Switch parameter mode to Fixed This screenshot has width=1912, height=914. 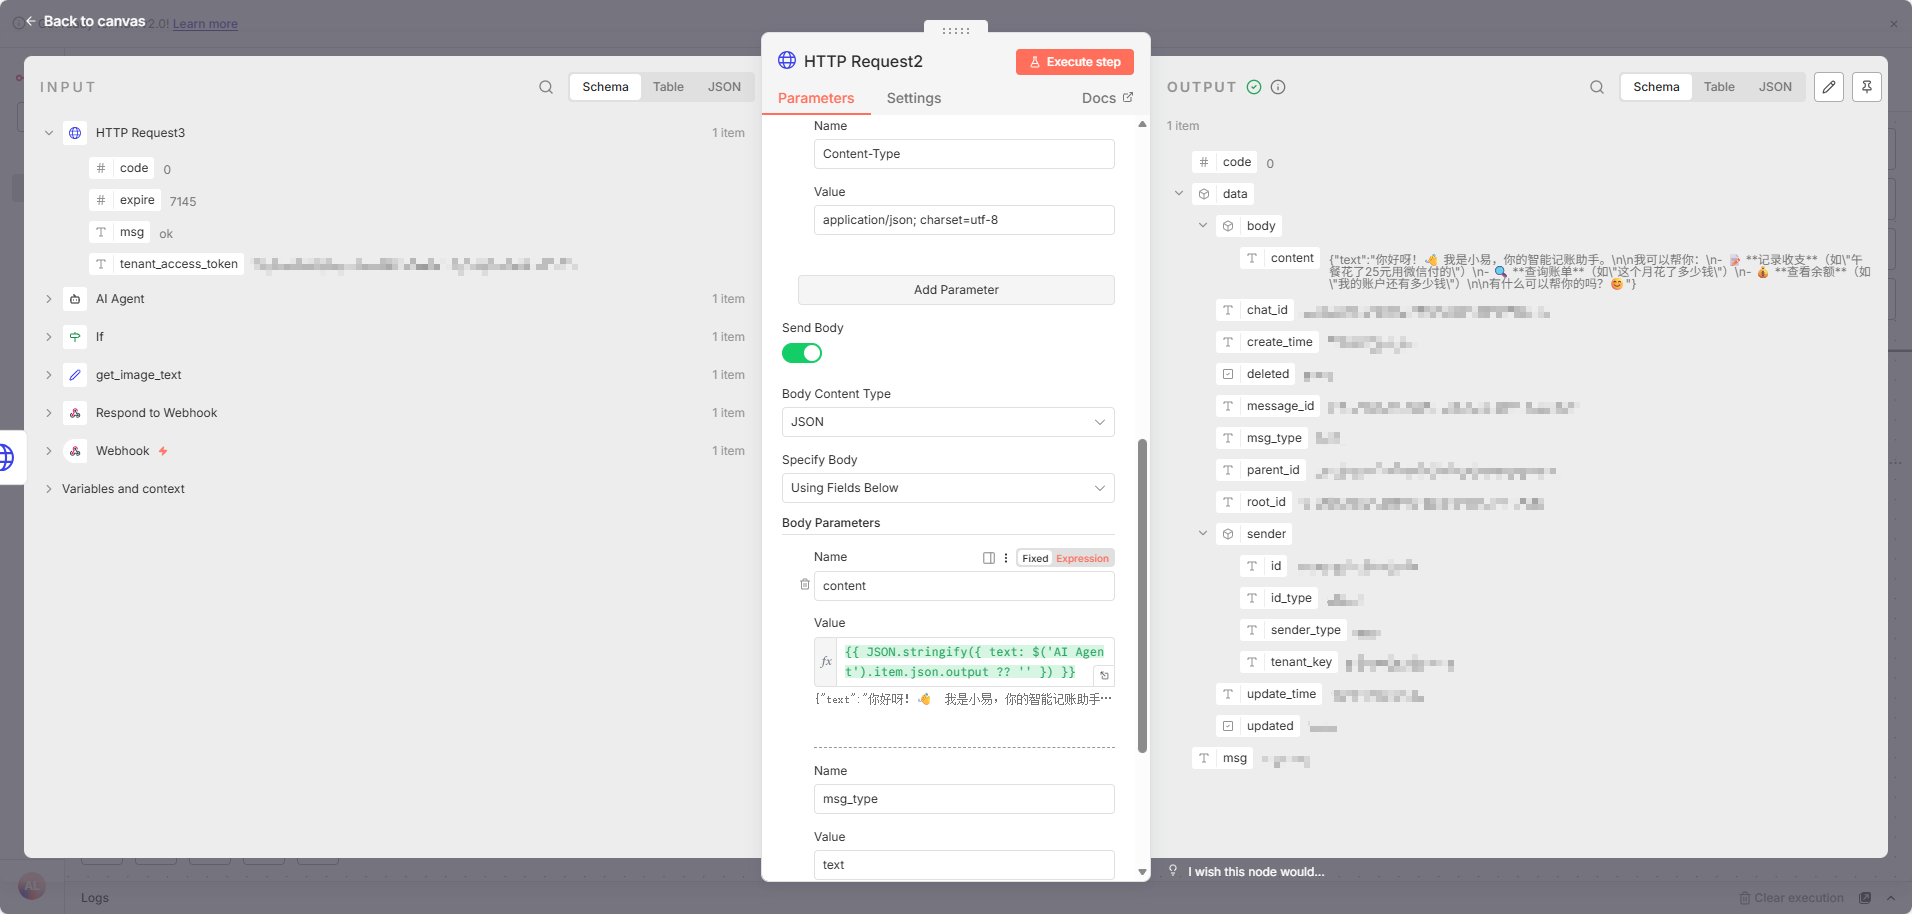[1035, 558]
